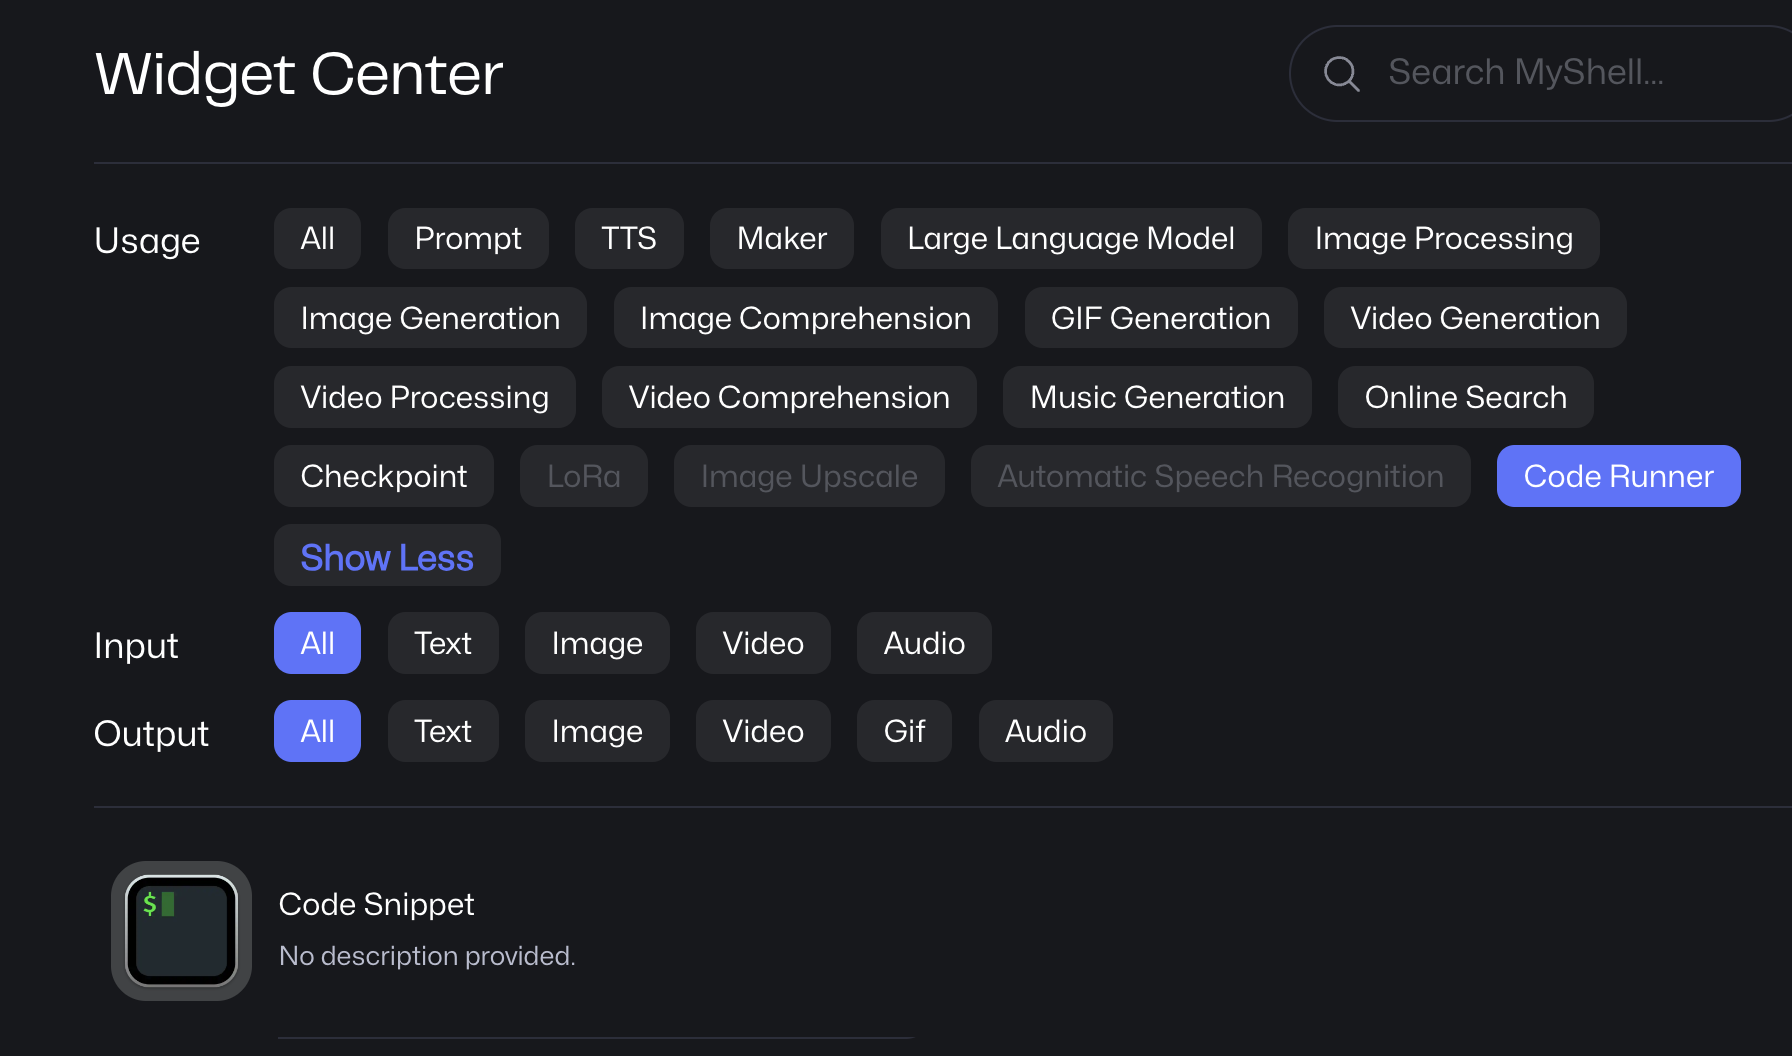This screenshot has width=1792, height=1056.
Task: Choose Music Generation usage filter
Action: click(x=1156, y=397)
